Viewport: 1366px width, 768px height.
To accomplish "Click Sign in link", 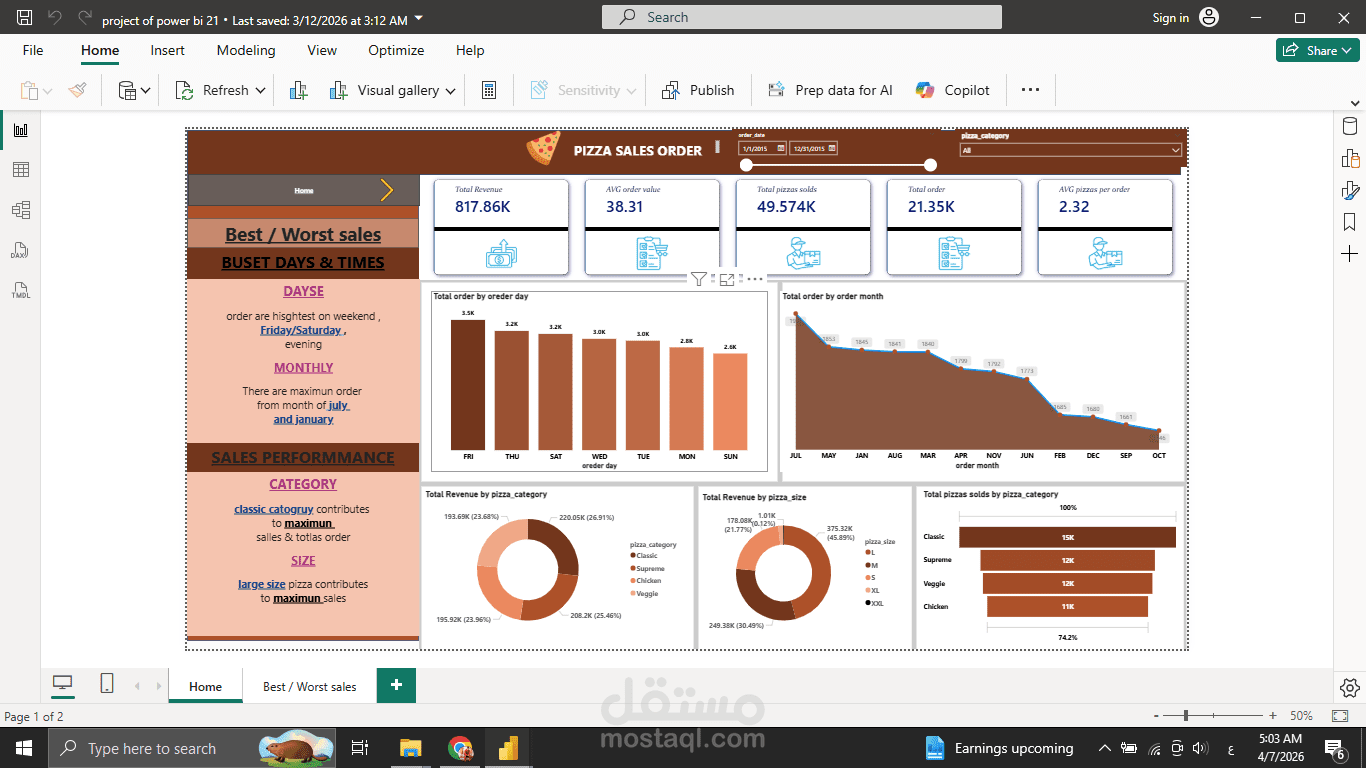I will [x=1171, y=18].
